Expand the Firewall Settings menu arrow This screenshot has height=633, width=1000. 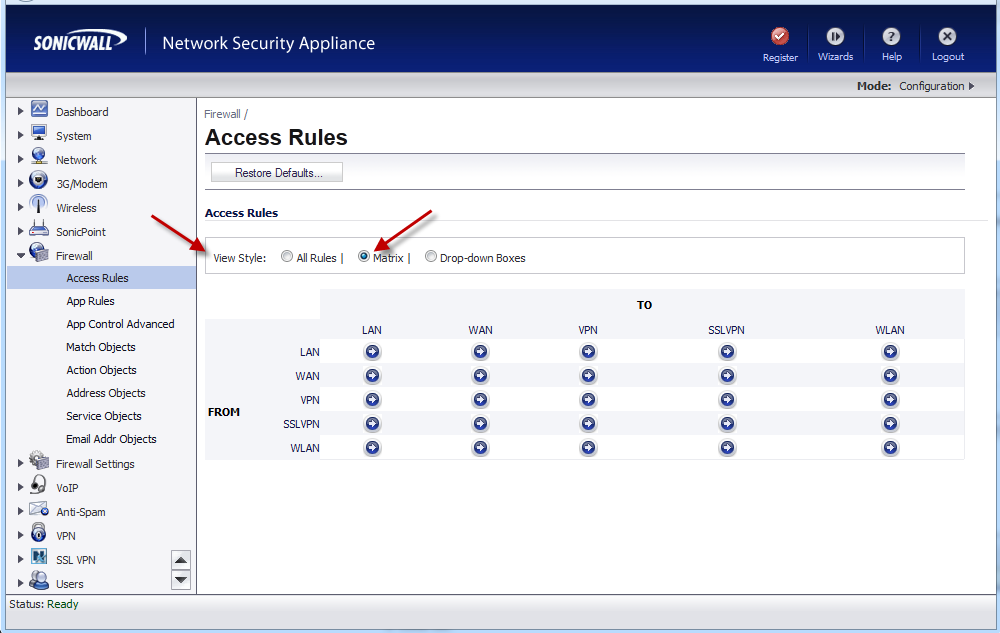coord(20,463)
